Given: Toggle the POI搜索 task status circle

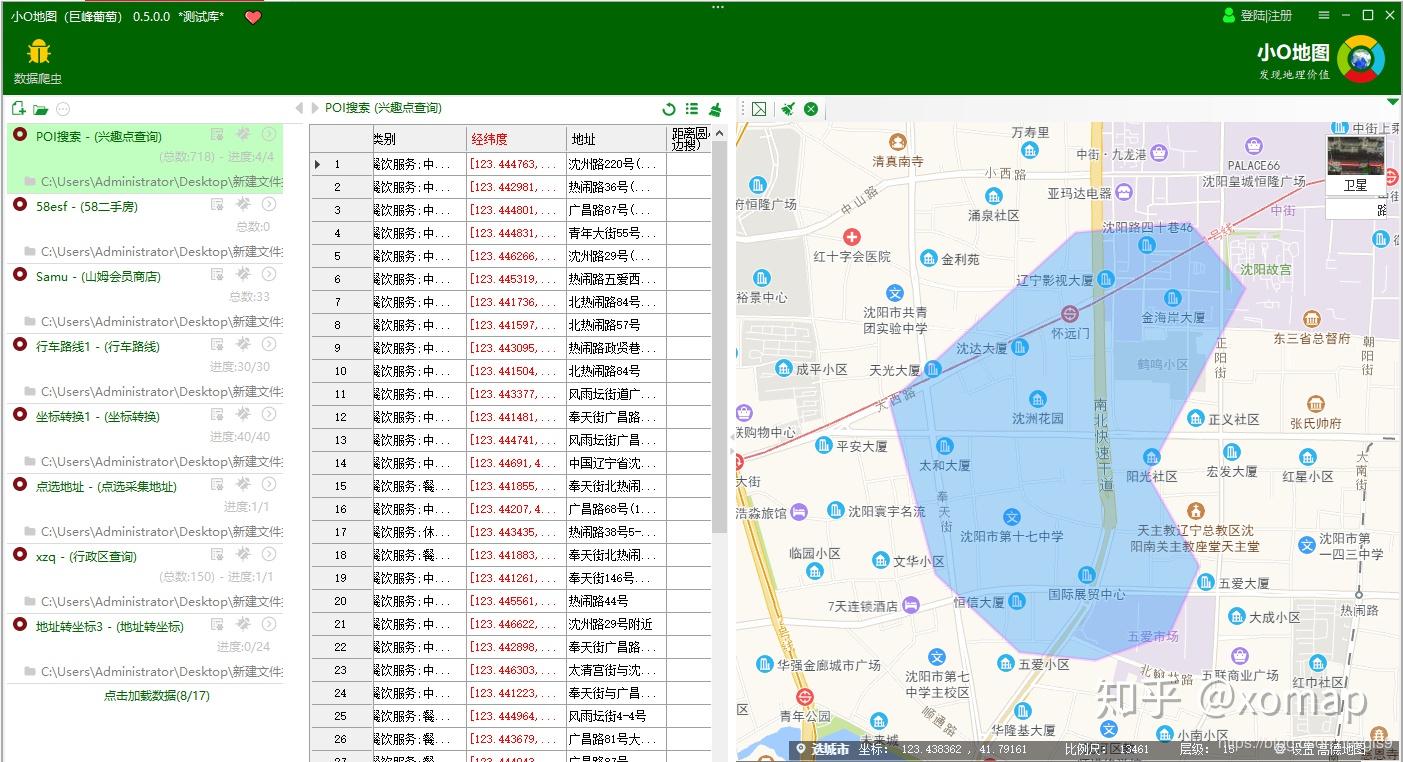Looking at the screenshot, I should click(19, 134).
